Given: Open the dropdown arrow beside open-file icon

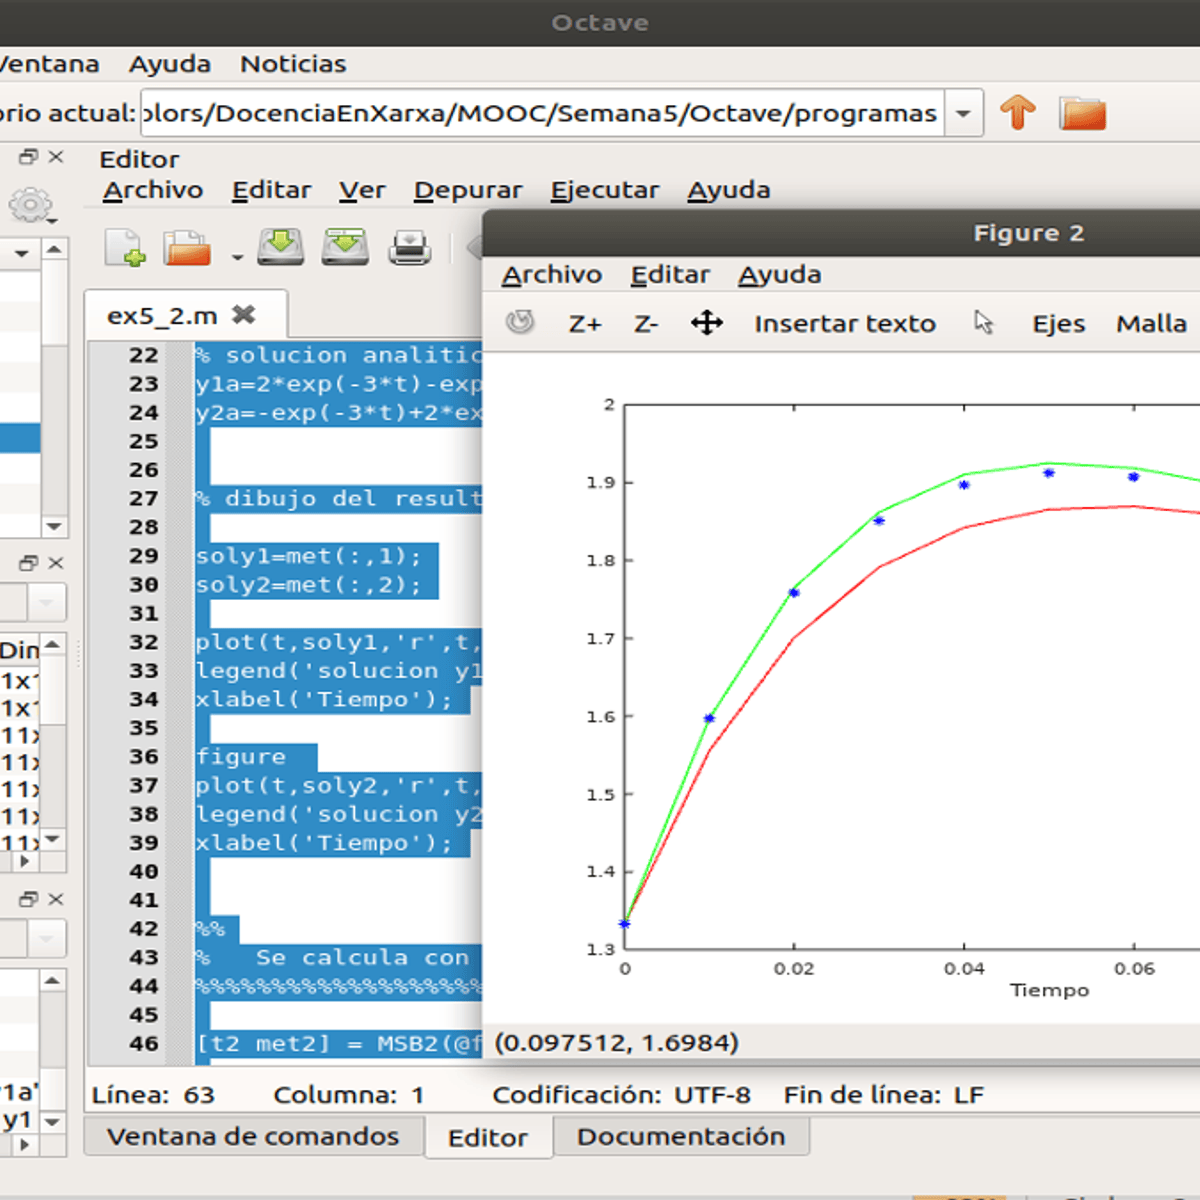Looking at the screenshot, I should tap(237, 257).
